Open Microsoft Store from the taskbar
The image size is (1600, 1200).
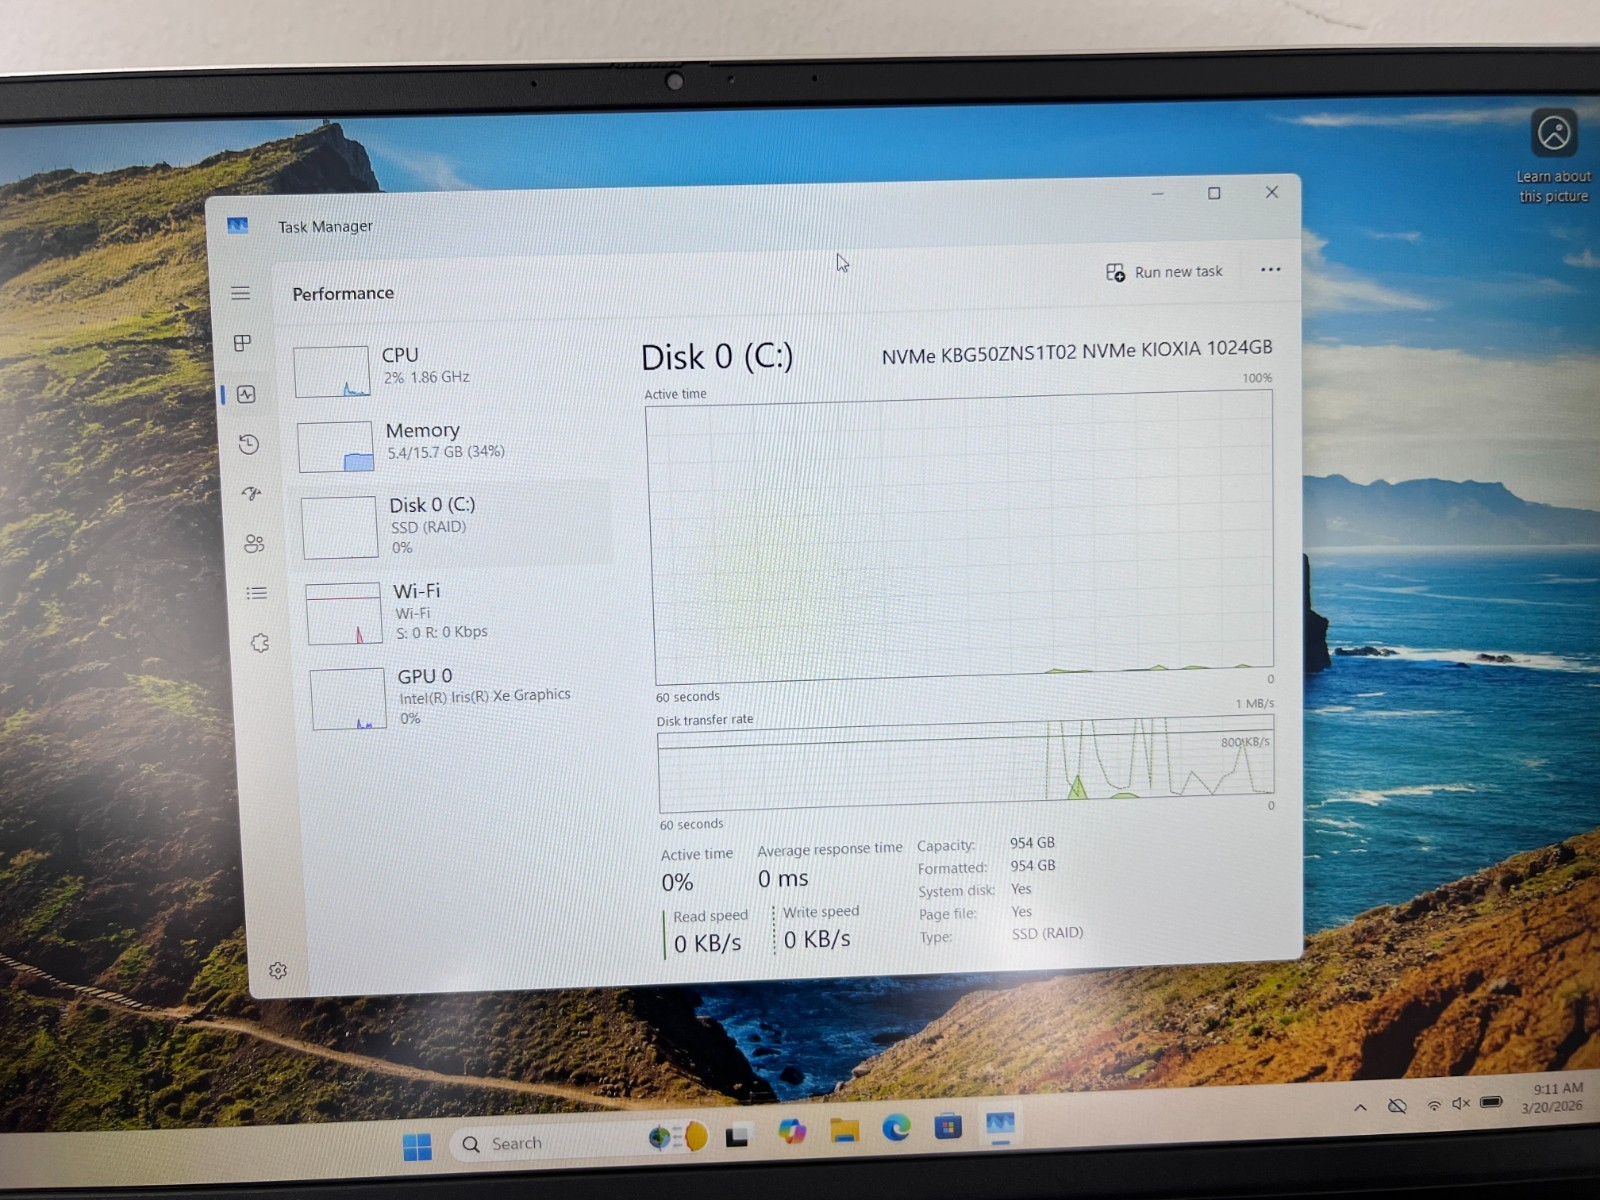pyautogui.click(x=948, y=1127)
